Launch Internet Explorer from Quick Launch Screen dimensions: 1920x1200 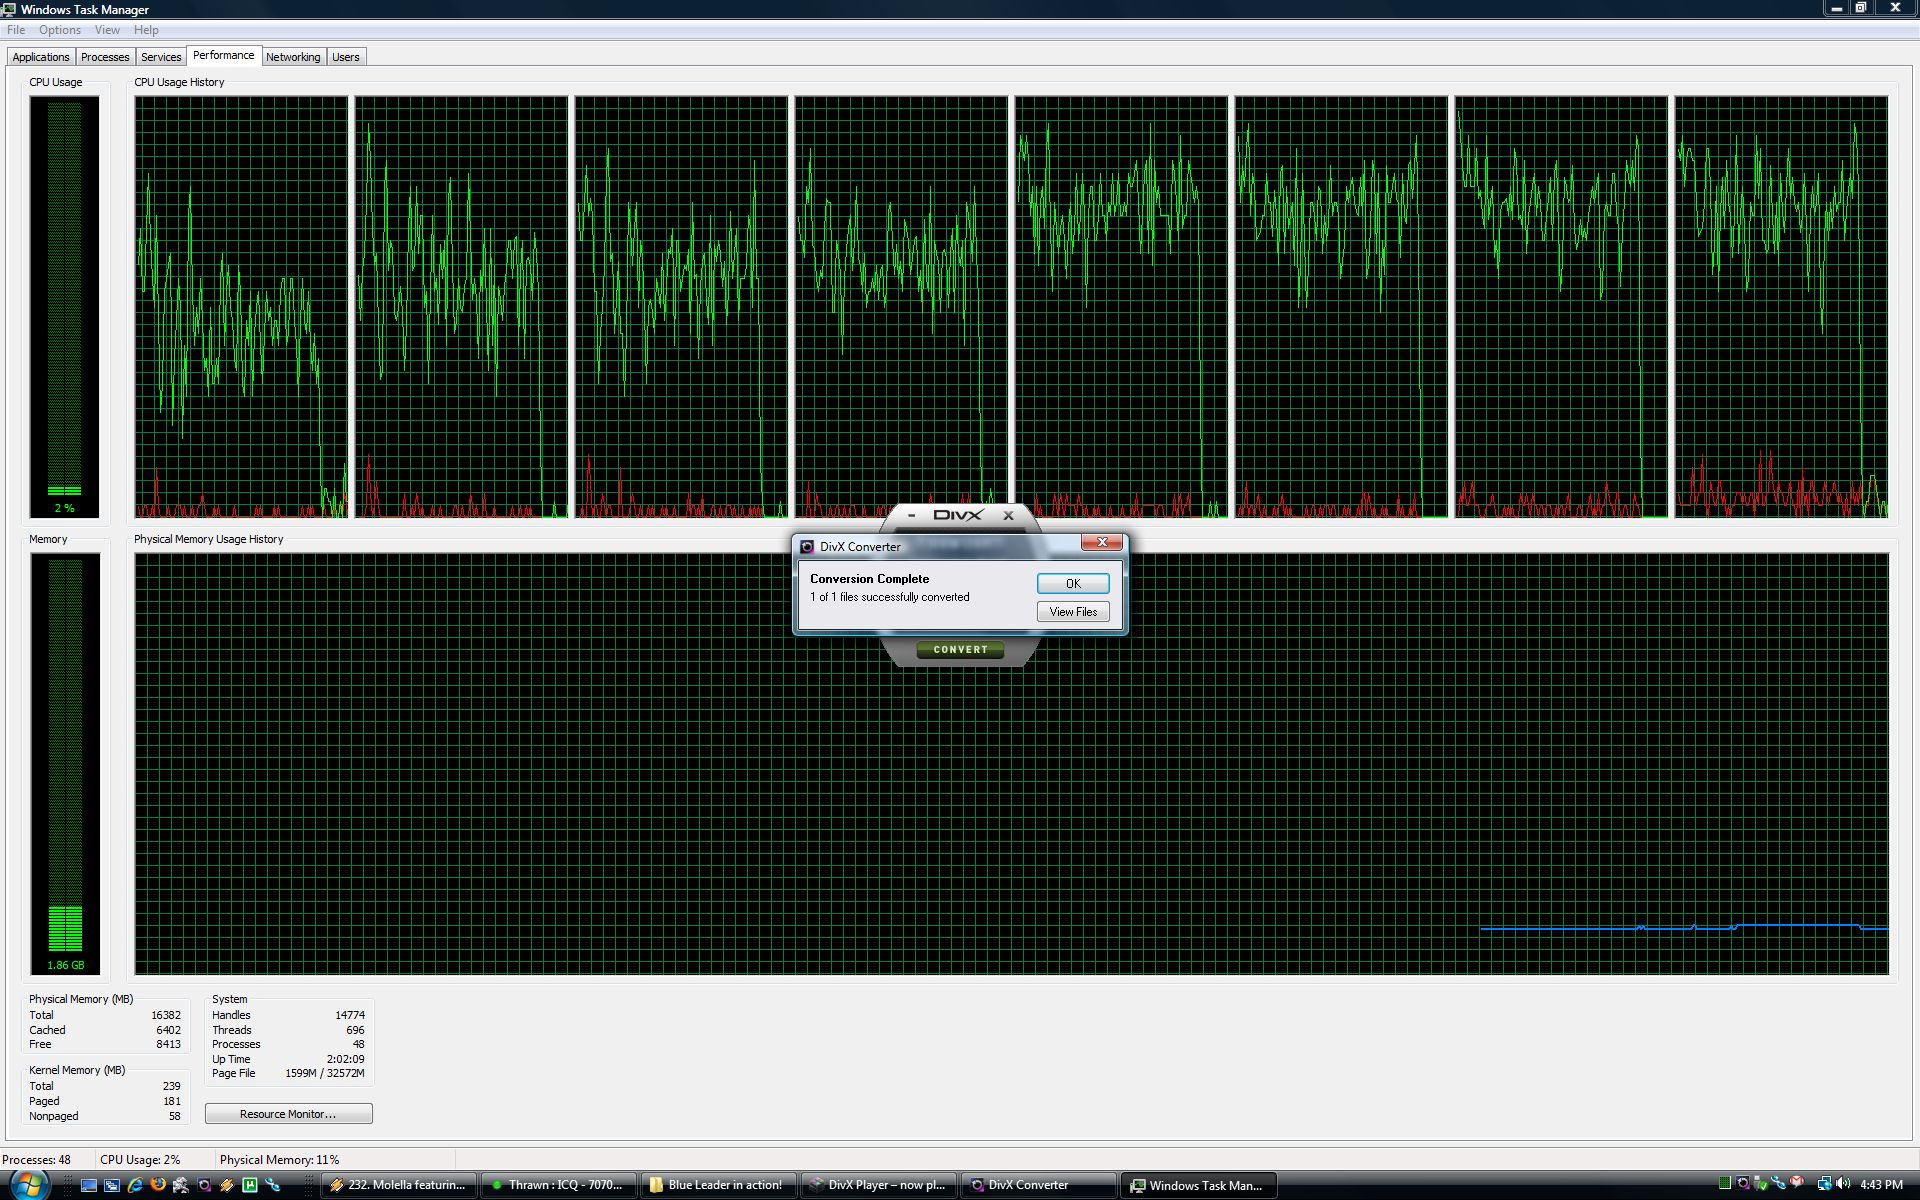[135, 1185]
